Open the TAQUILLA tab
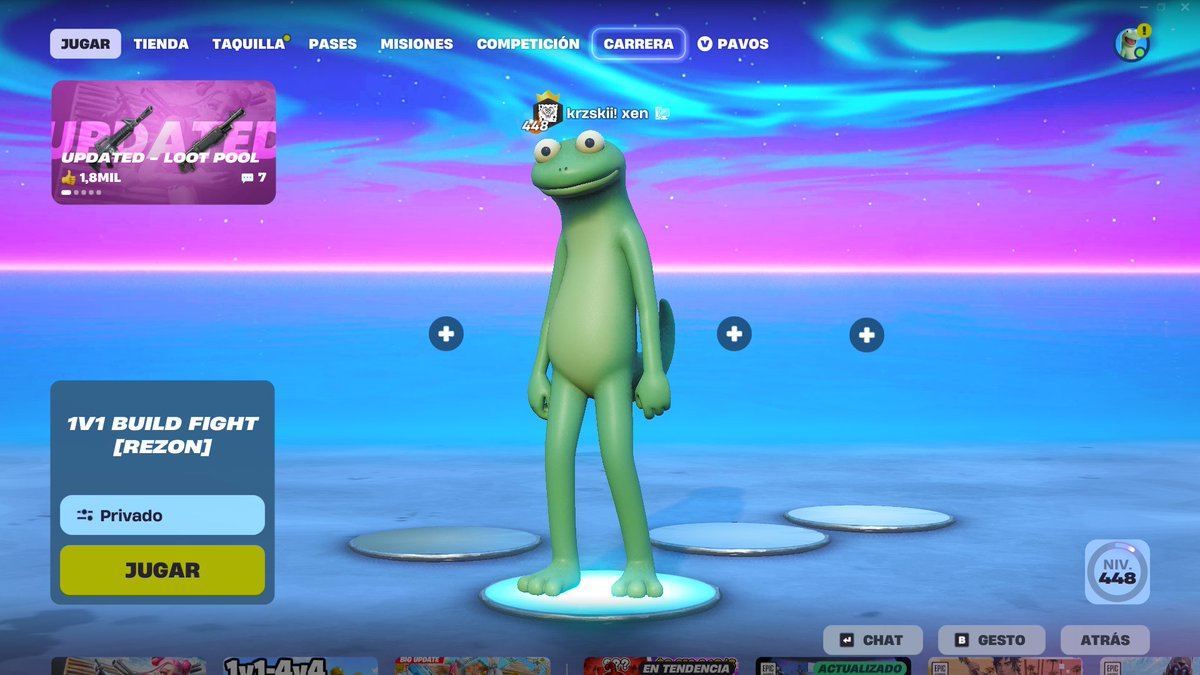1200x675 pixels. coord(249,44)
